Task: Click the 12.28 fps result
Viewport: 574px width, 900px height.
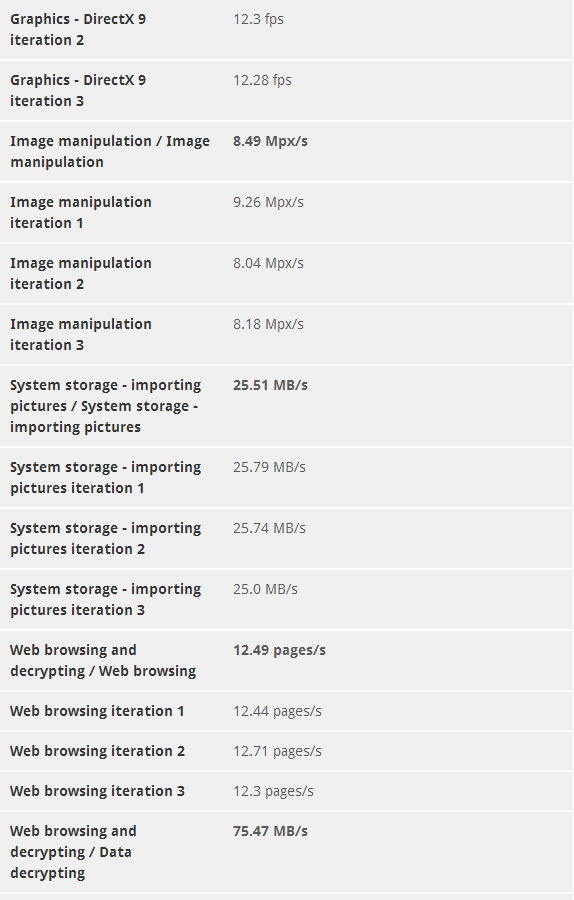Action: point(262,80)
